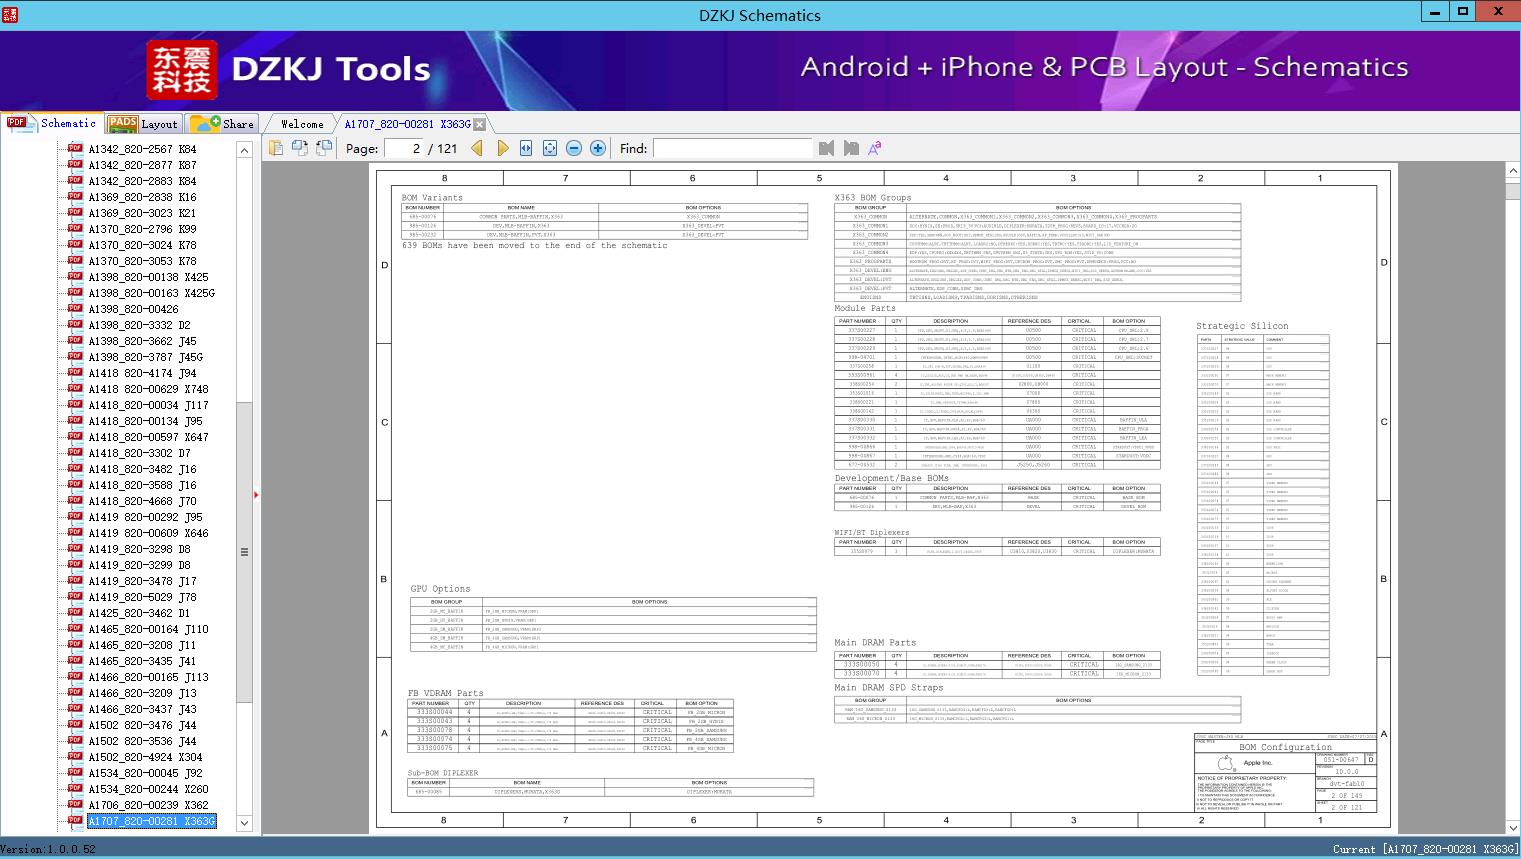The width and height of the screenshot is (1521, 859).
Task: Select A1398_820-00138 X425 entry
Action: point(148,277)
